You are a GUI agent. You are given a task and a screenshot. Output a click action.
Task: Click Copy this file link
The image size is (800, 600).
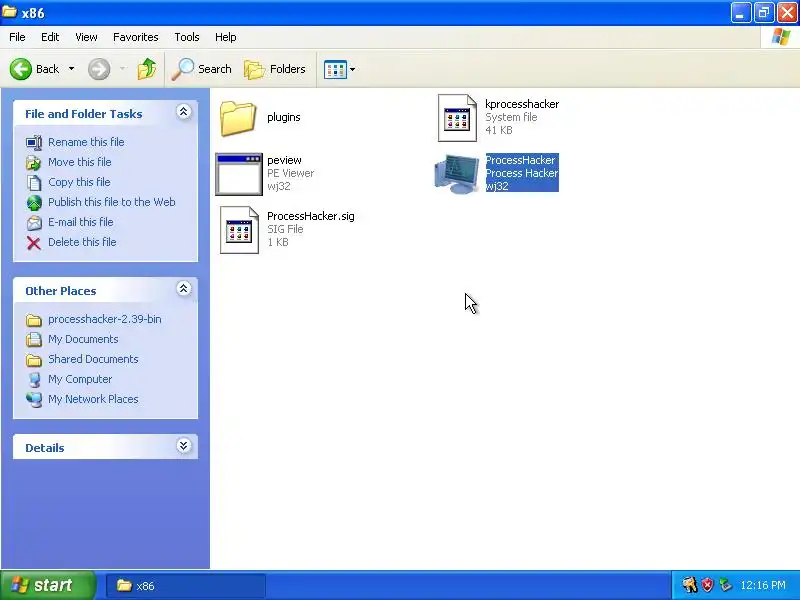click(x=79, y=182)
